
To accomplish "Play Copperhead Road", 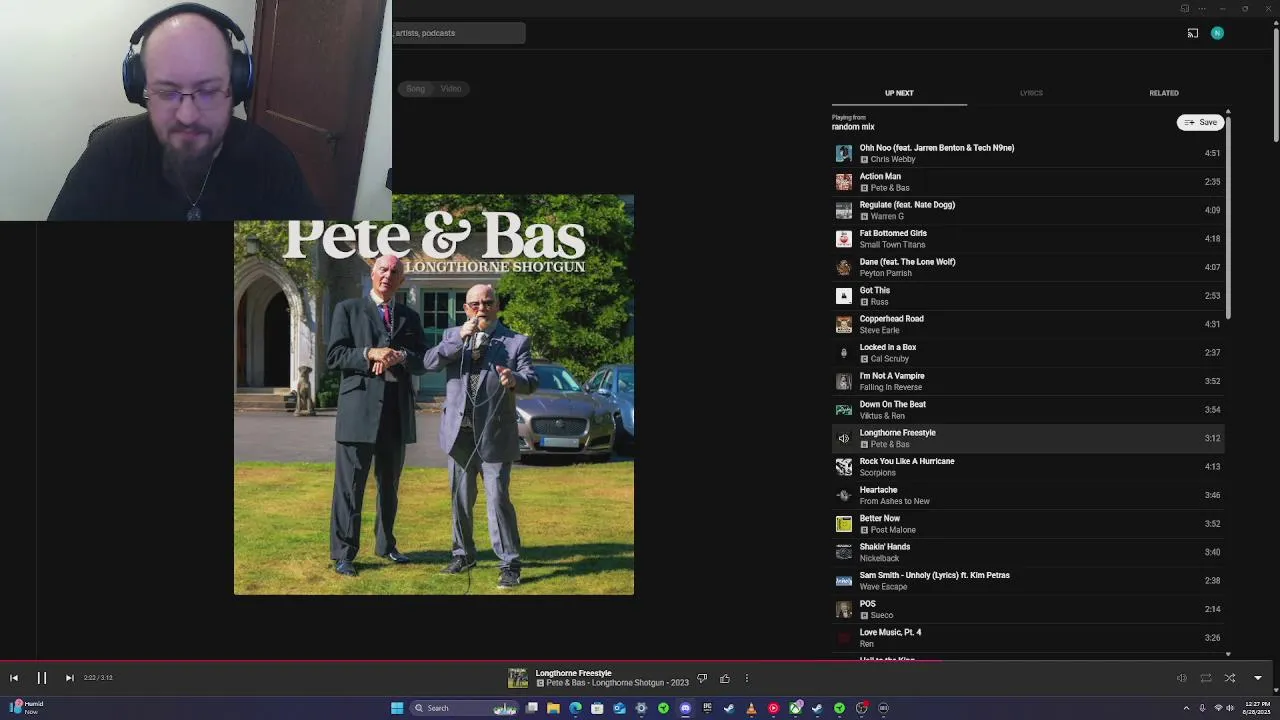I will coord(1028,324).
